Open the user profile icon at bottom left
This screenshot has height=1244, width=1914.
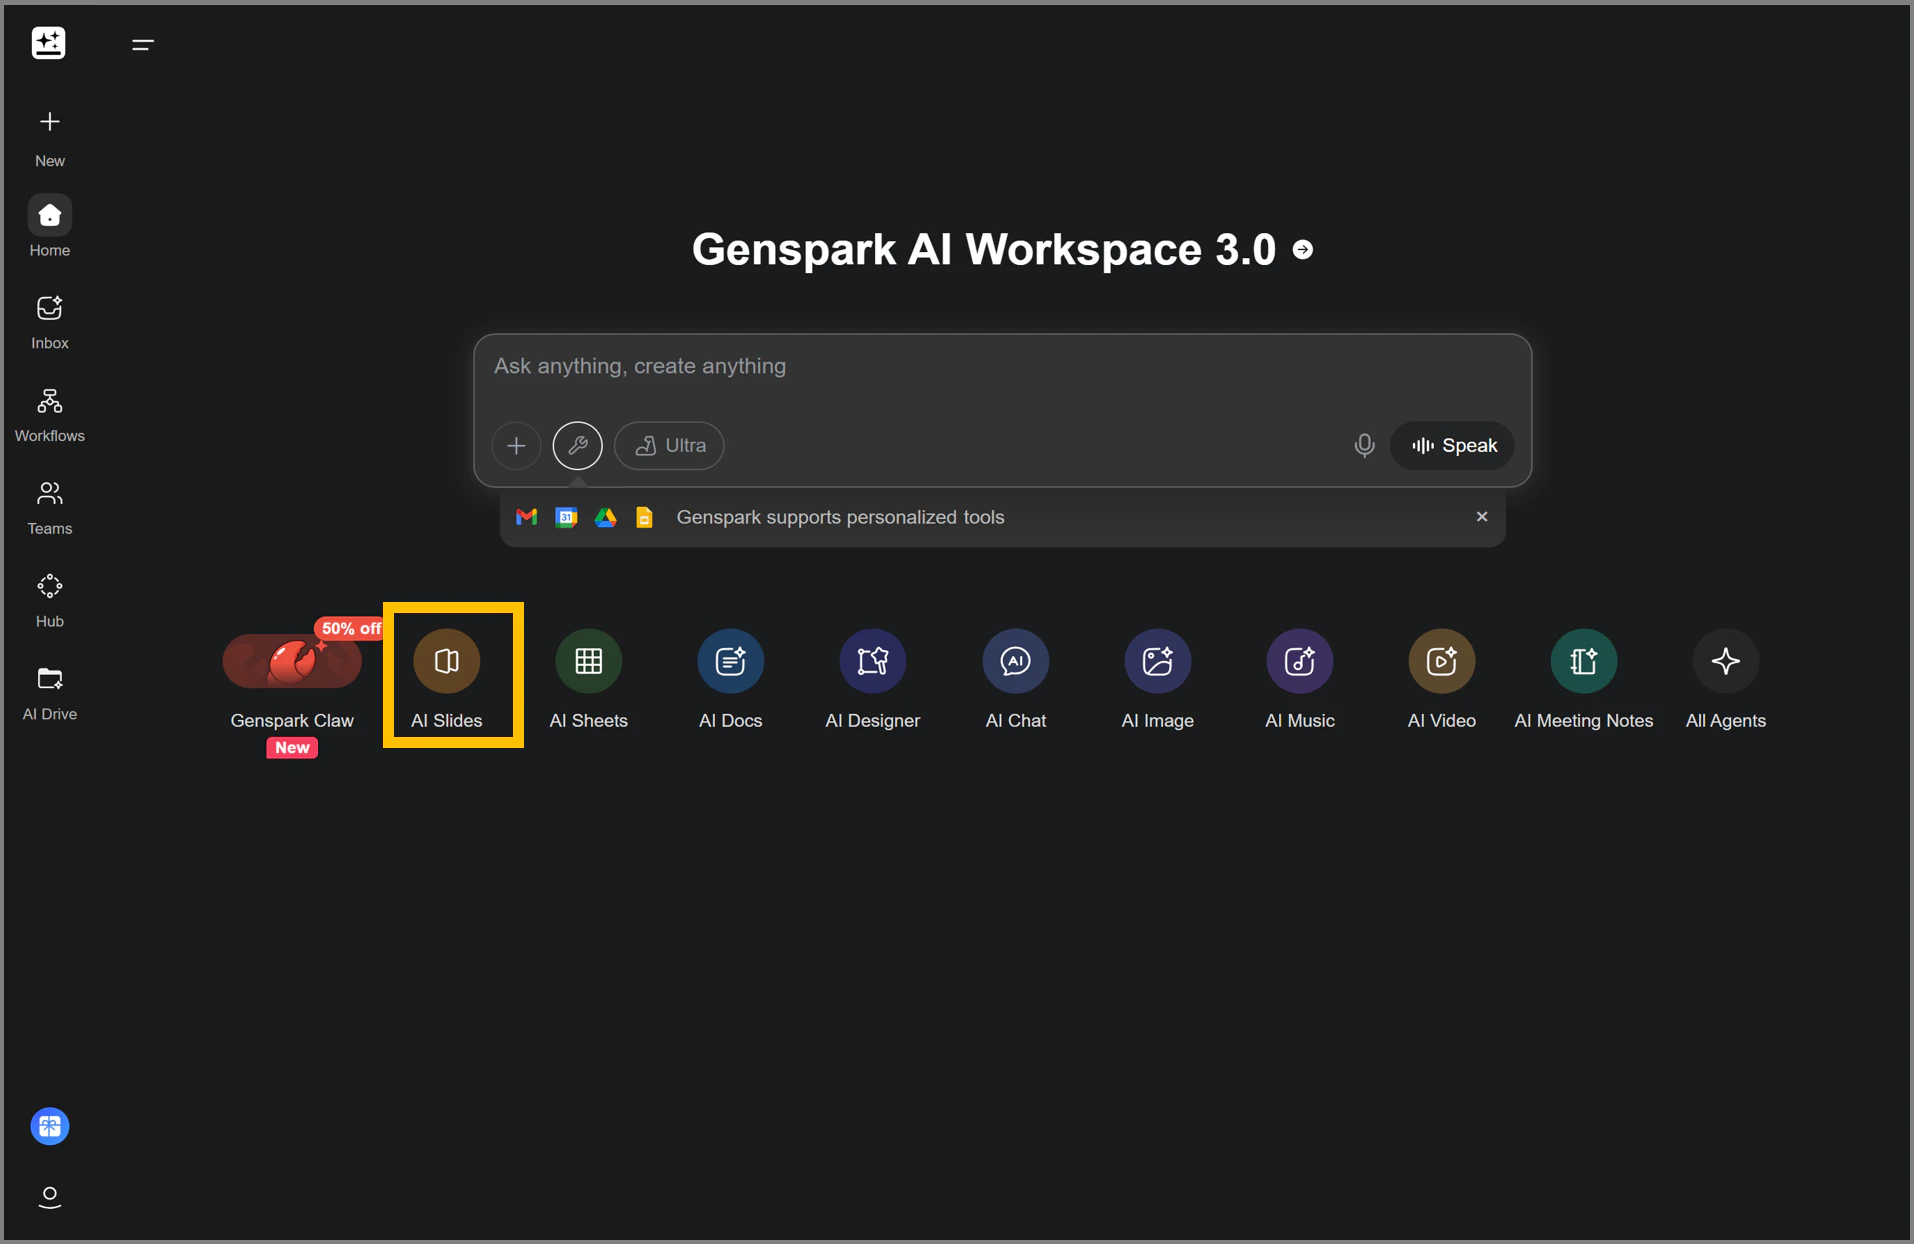click(x=50, y=1197)
